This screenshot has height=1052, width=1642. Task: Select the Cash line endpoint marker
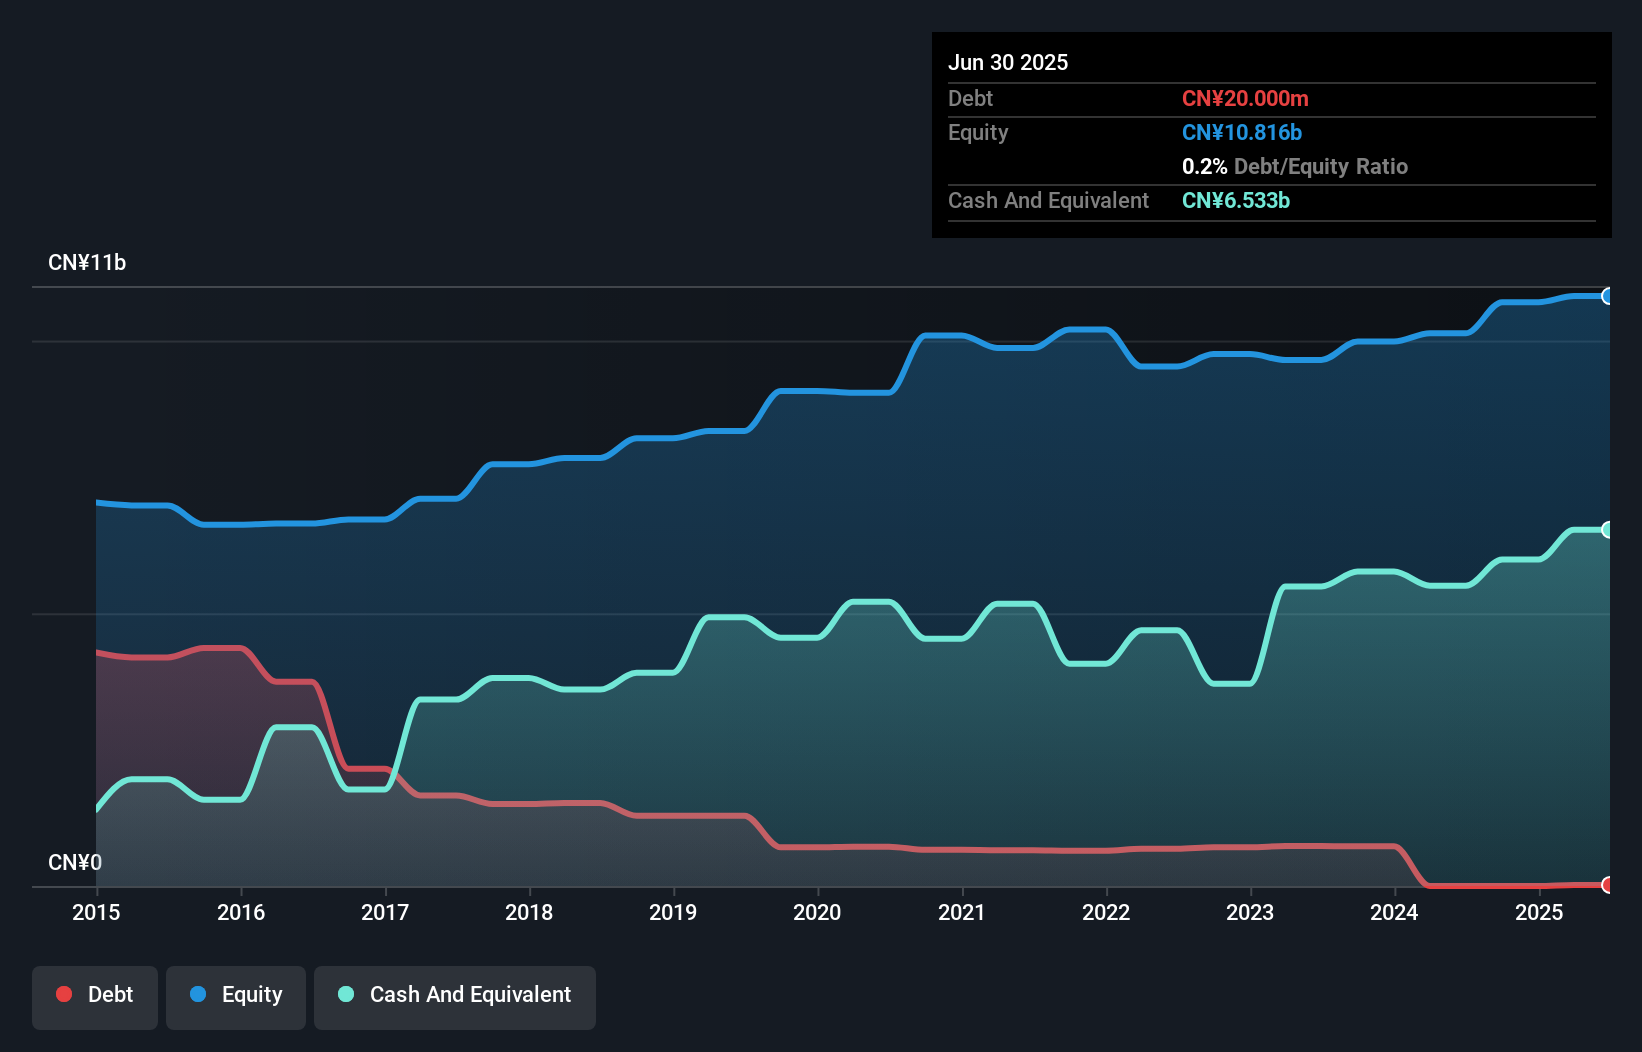coord(1608,529)
